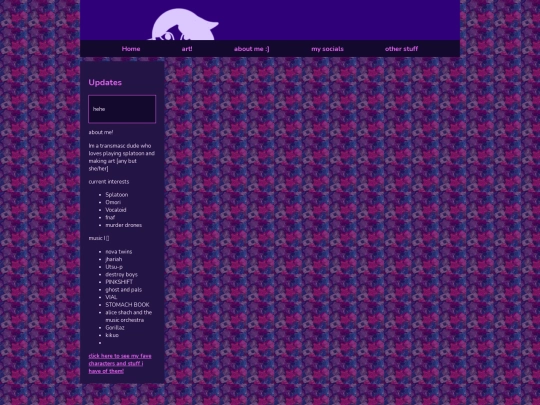Select the Updates heading

(105, 83)
